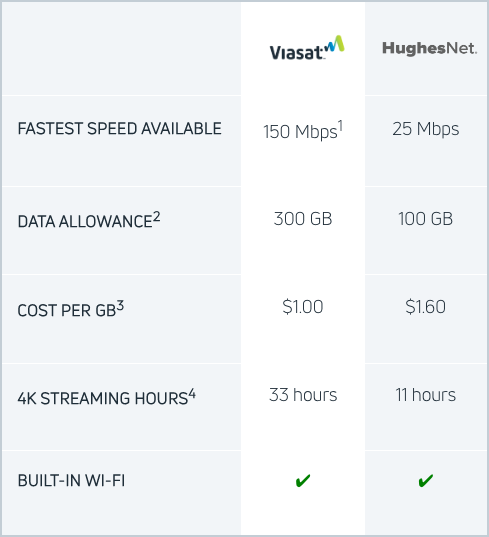Click the green checkmark under Viasat
The image size is (489, 537).
[303, 480]
